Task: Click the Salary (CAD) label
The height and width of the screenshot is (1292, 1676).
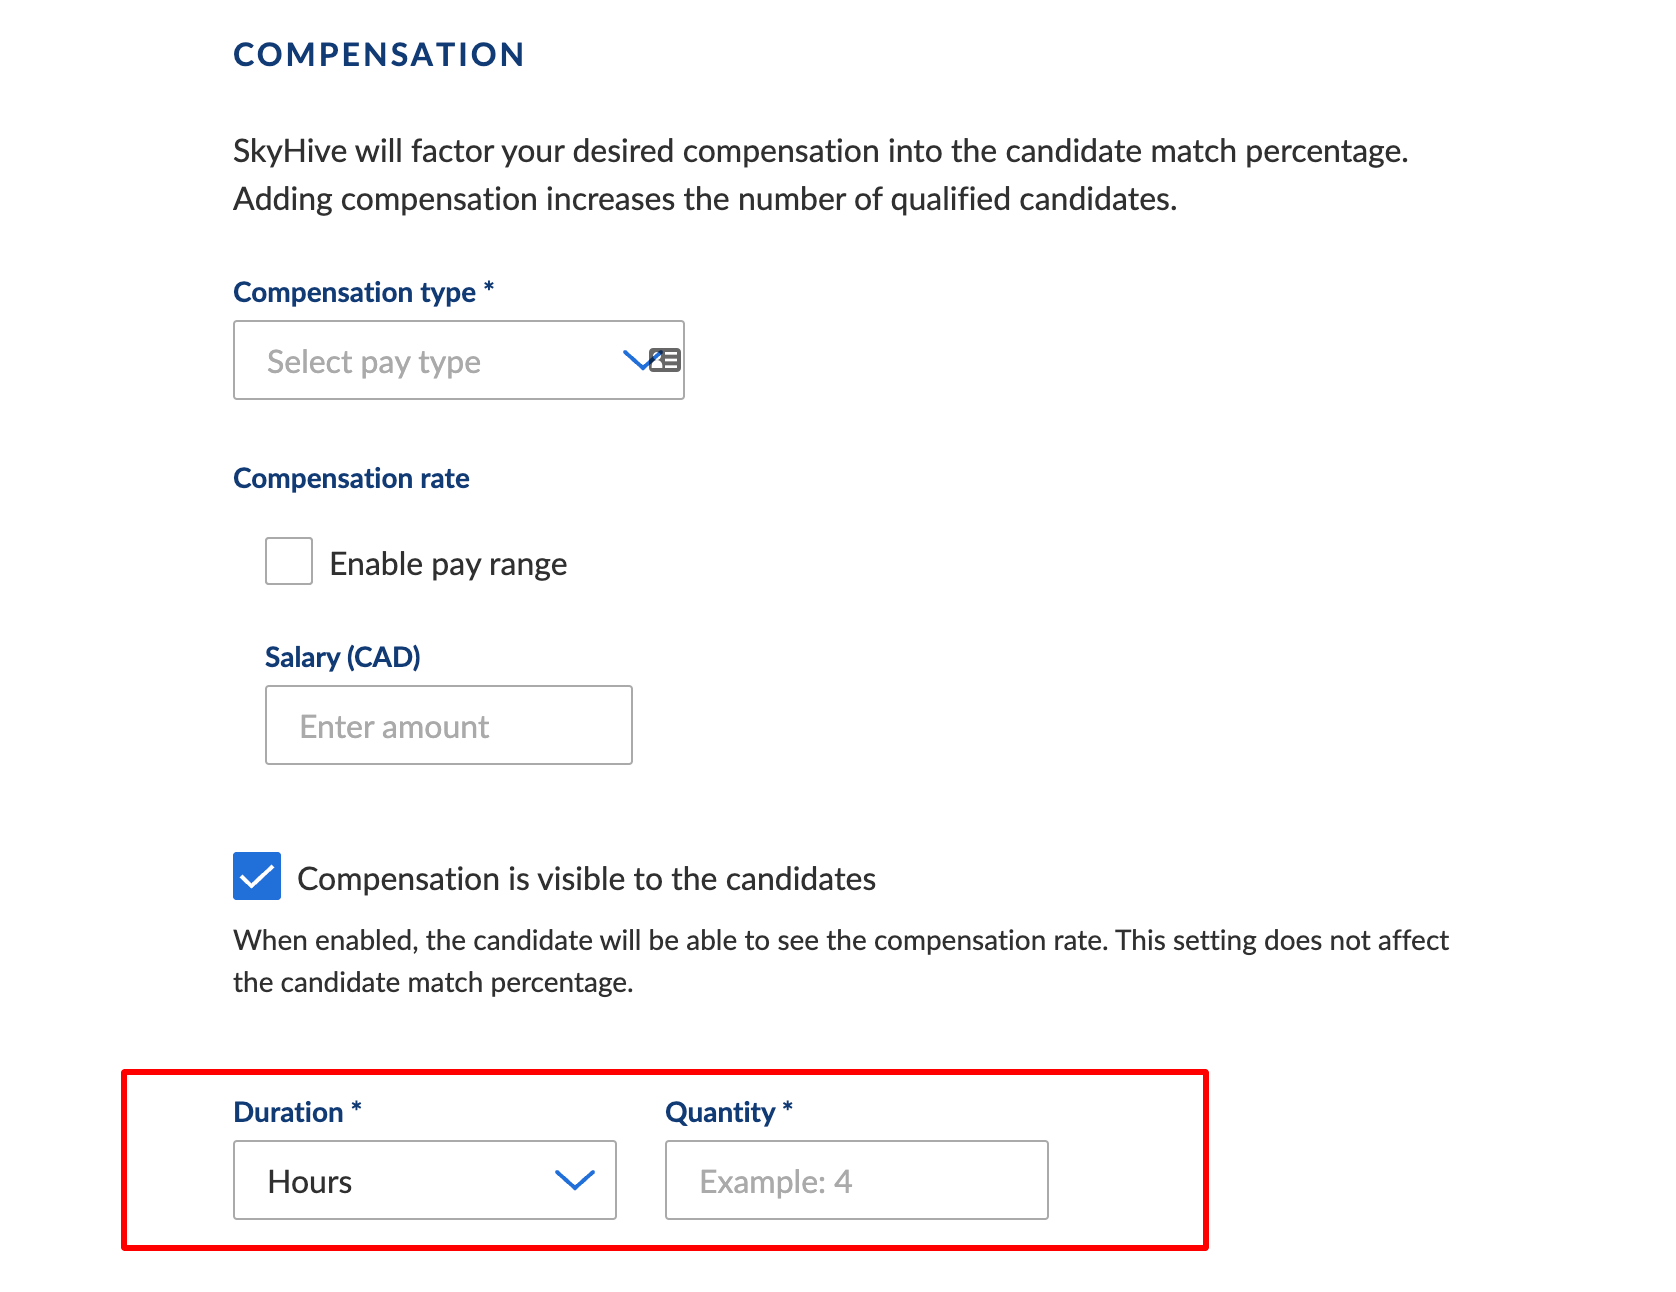Action: pos(342,657)
